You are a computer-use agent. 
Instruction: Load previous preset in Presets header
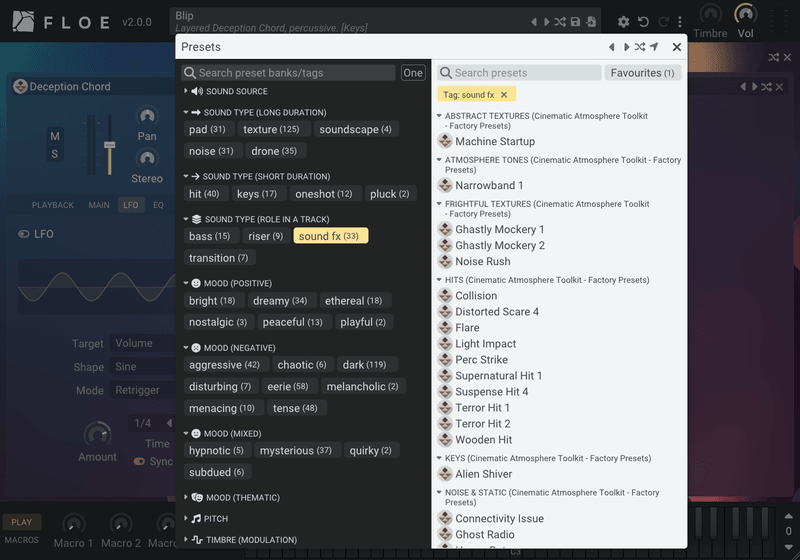tap(612, 47)
